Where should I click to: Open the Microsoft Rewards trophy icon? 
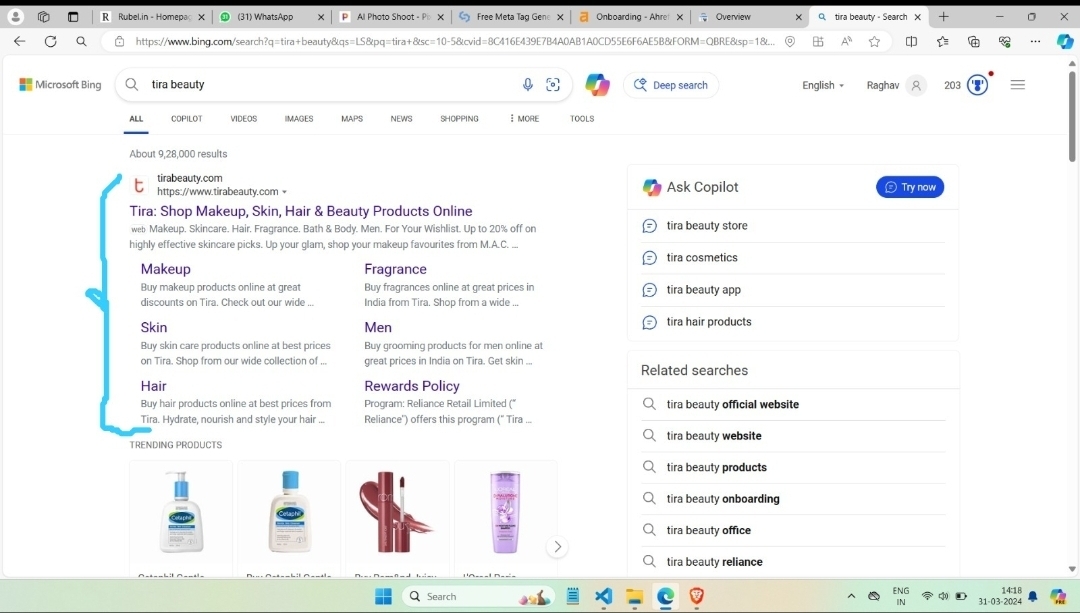click(x=978, y=85)
